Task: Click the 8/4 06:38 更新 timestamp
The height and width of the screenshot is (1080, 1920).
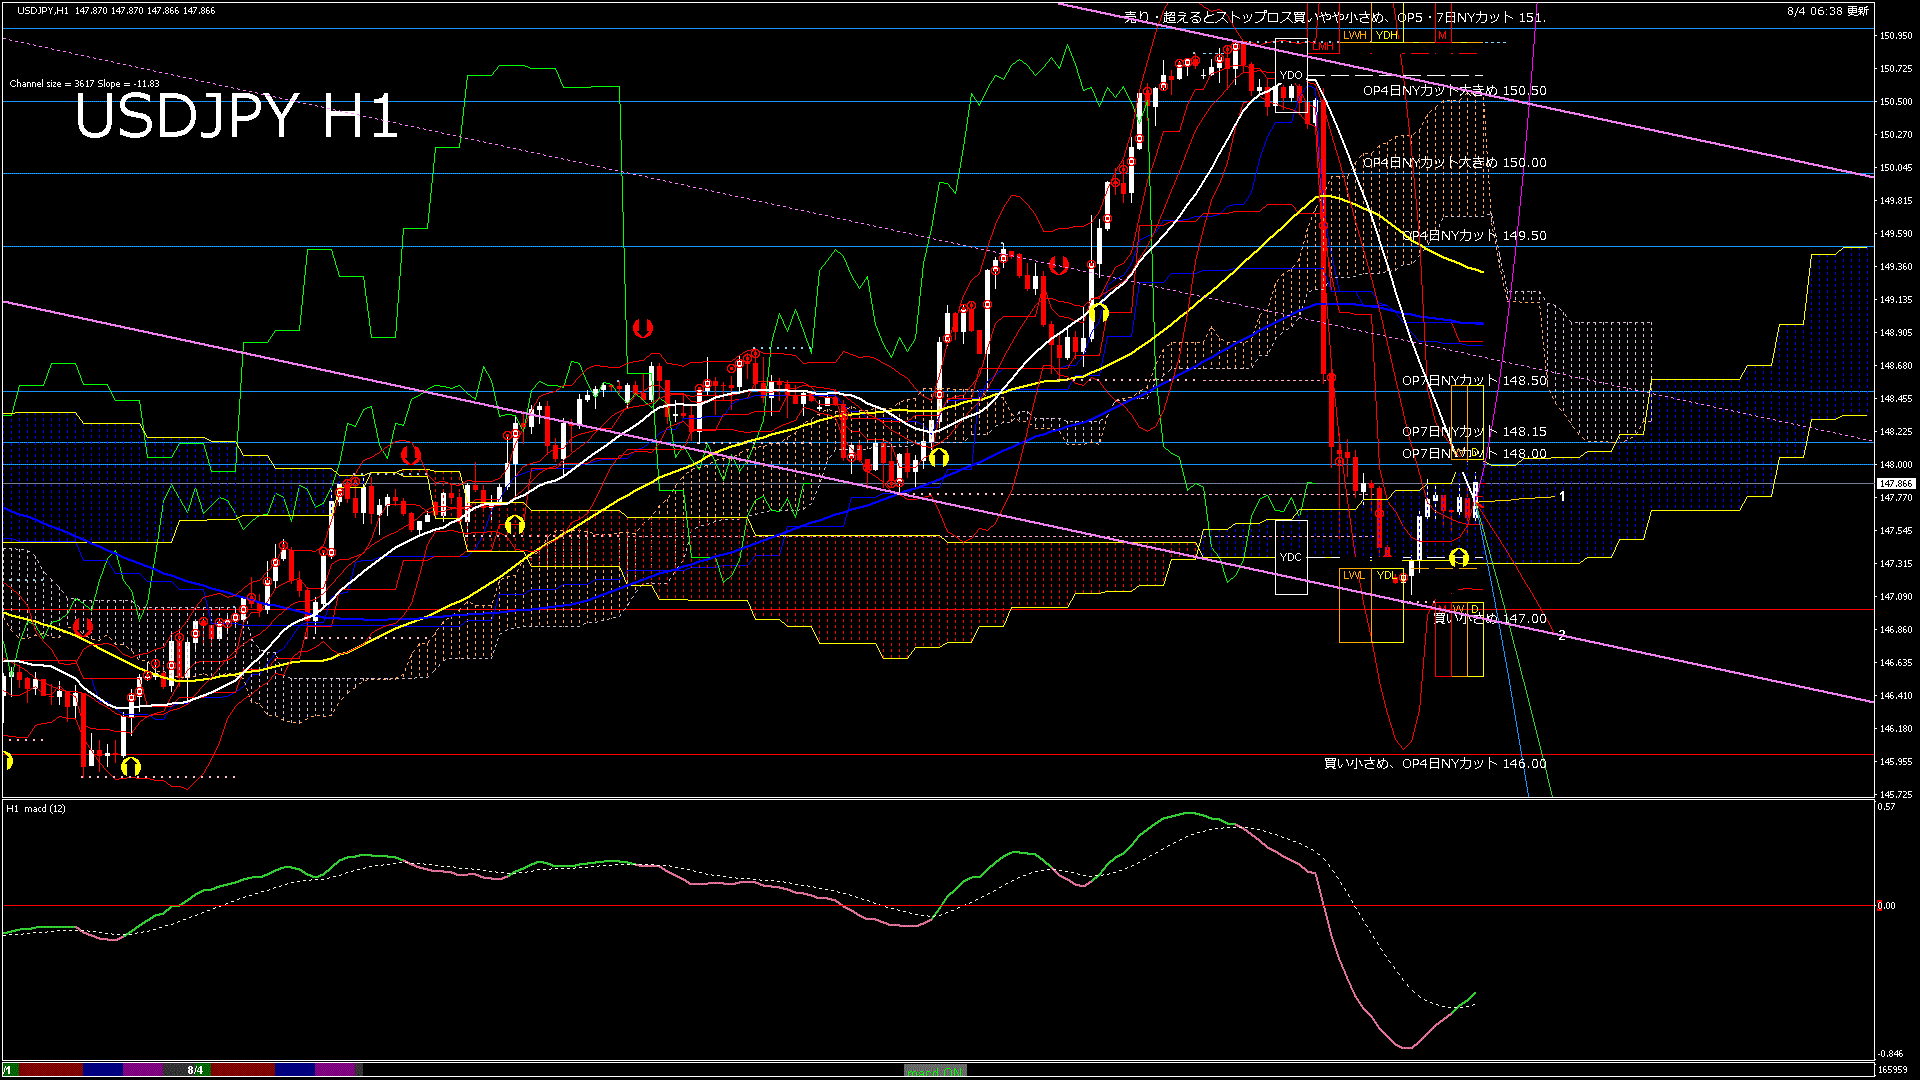Action: [1828, 11]
